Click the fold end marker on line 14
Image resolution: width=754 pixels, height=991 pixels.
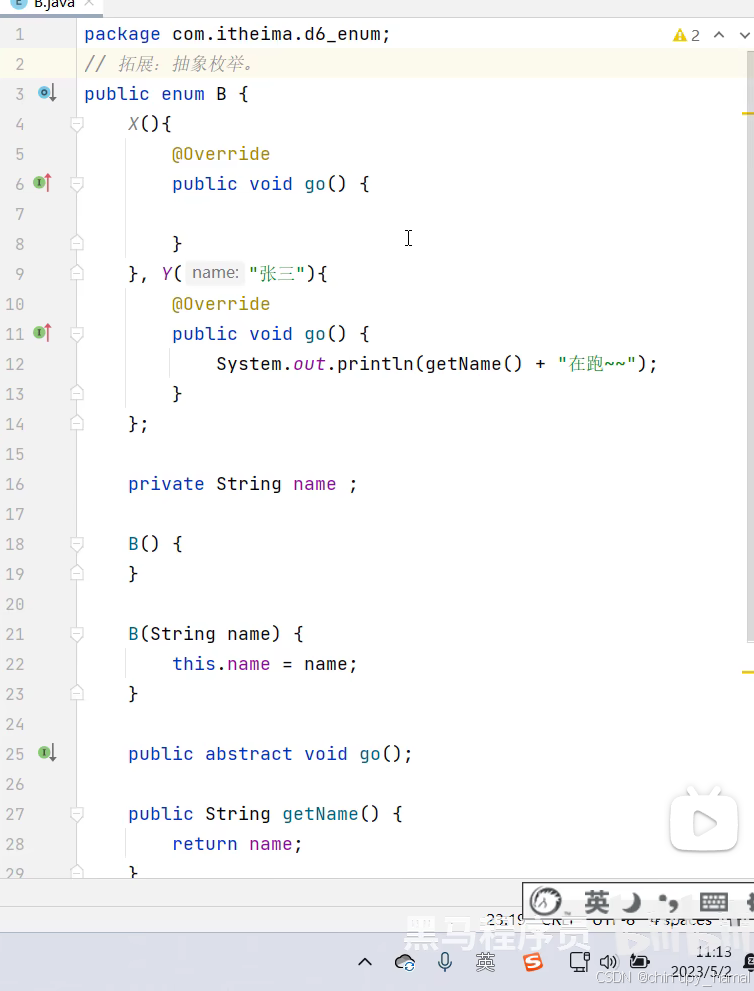(x=76, y=423)
